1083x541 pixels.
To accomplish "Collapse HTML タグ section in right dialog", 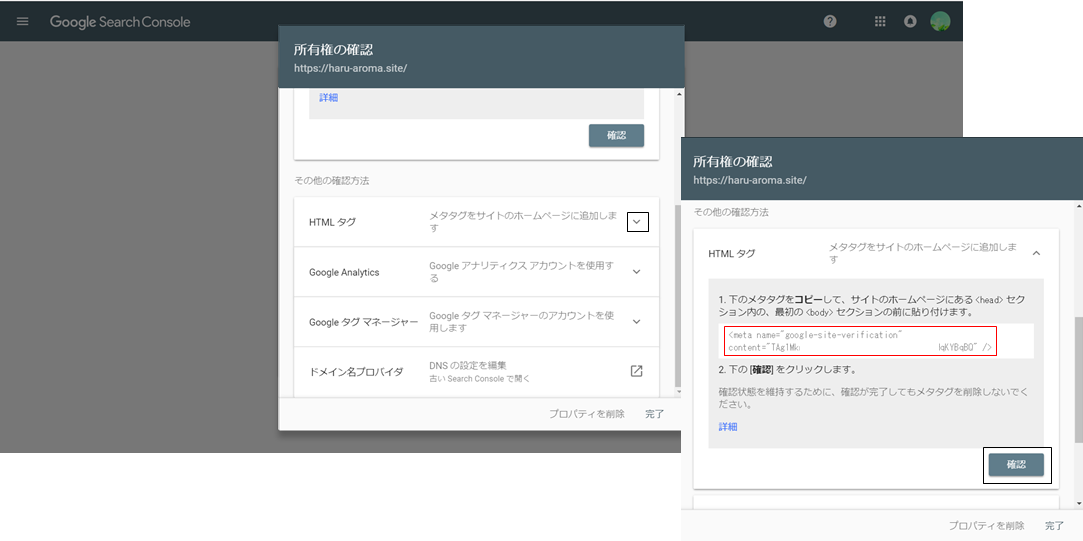I will coord(1036,254).
